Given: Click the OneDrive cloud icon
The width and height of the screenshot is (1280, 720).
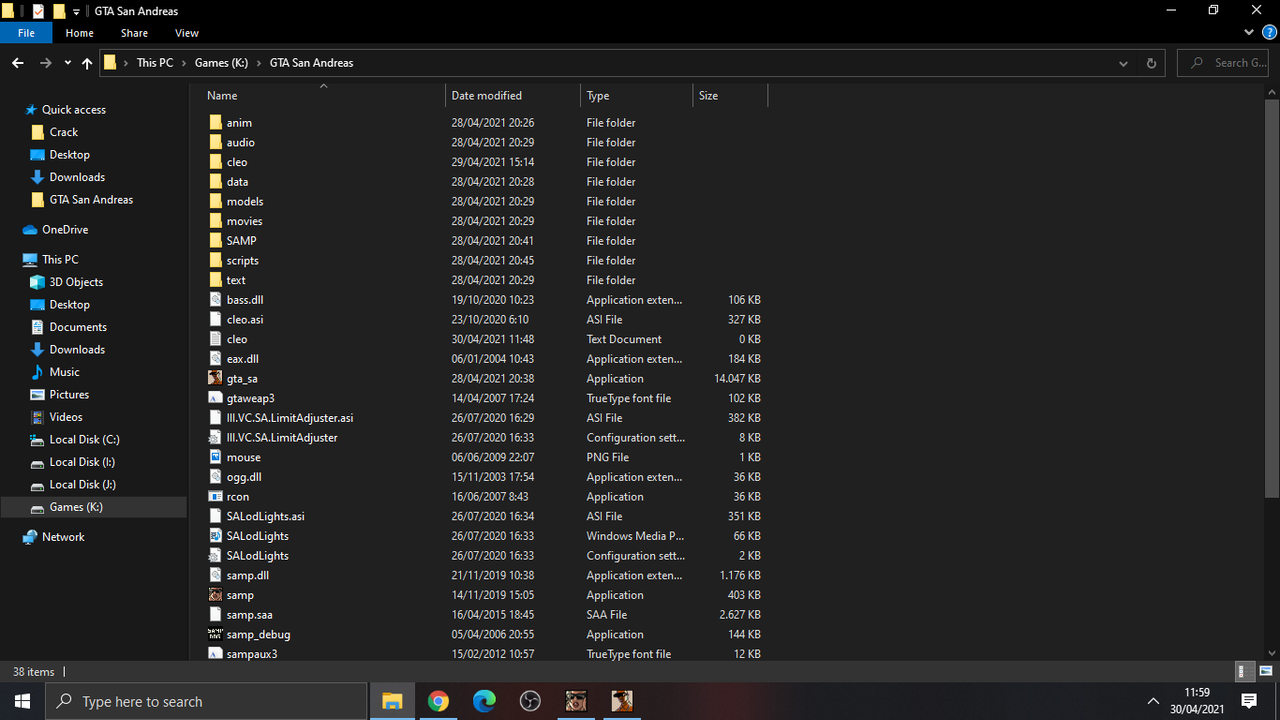Looking at the screenshot, I should pyautogui.click(x=30, y=229).
